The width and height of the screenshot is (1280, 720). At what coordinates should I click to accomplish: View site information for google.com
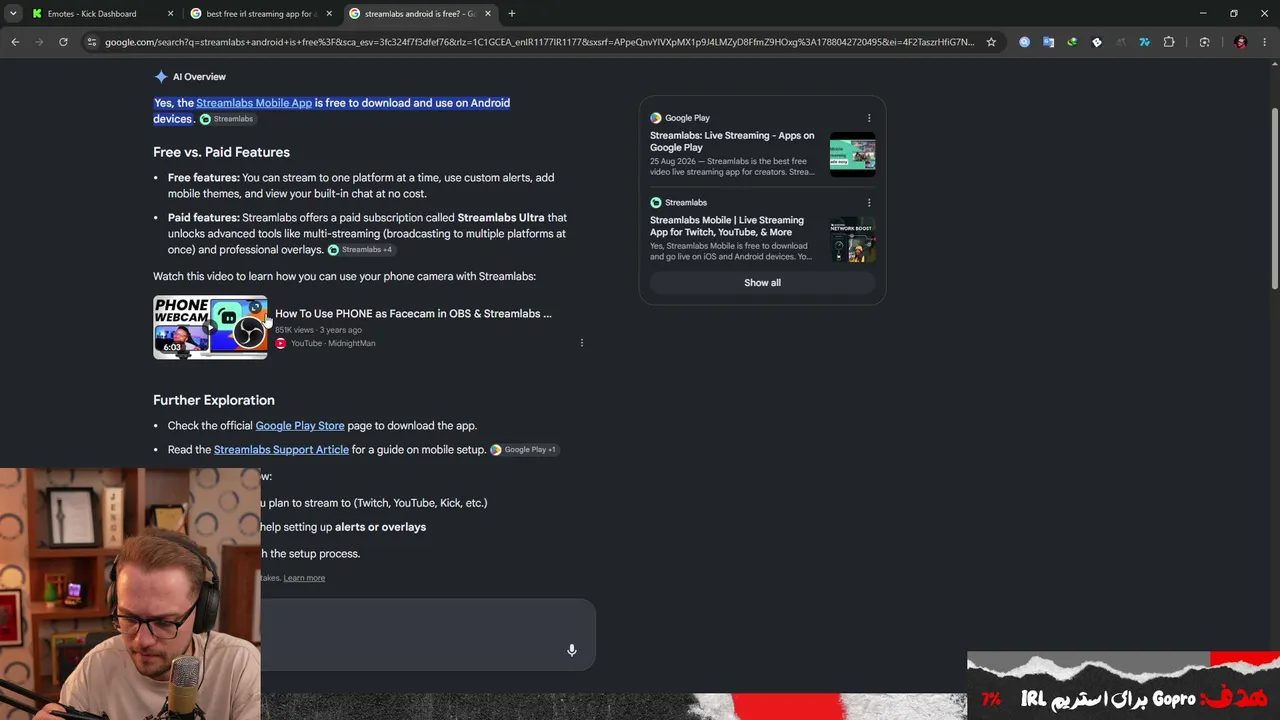coord(92,42)
